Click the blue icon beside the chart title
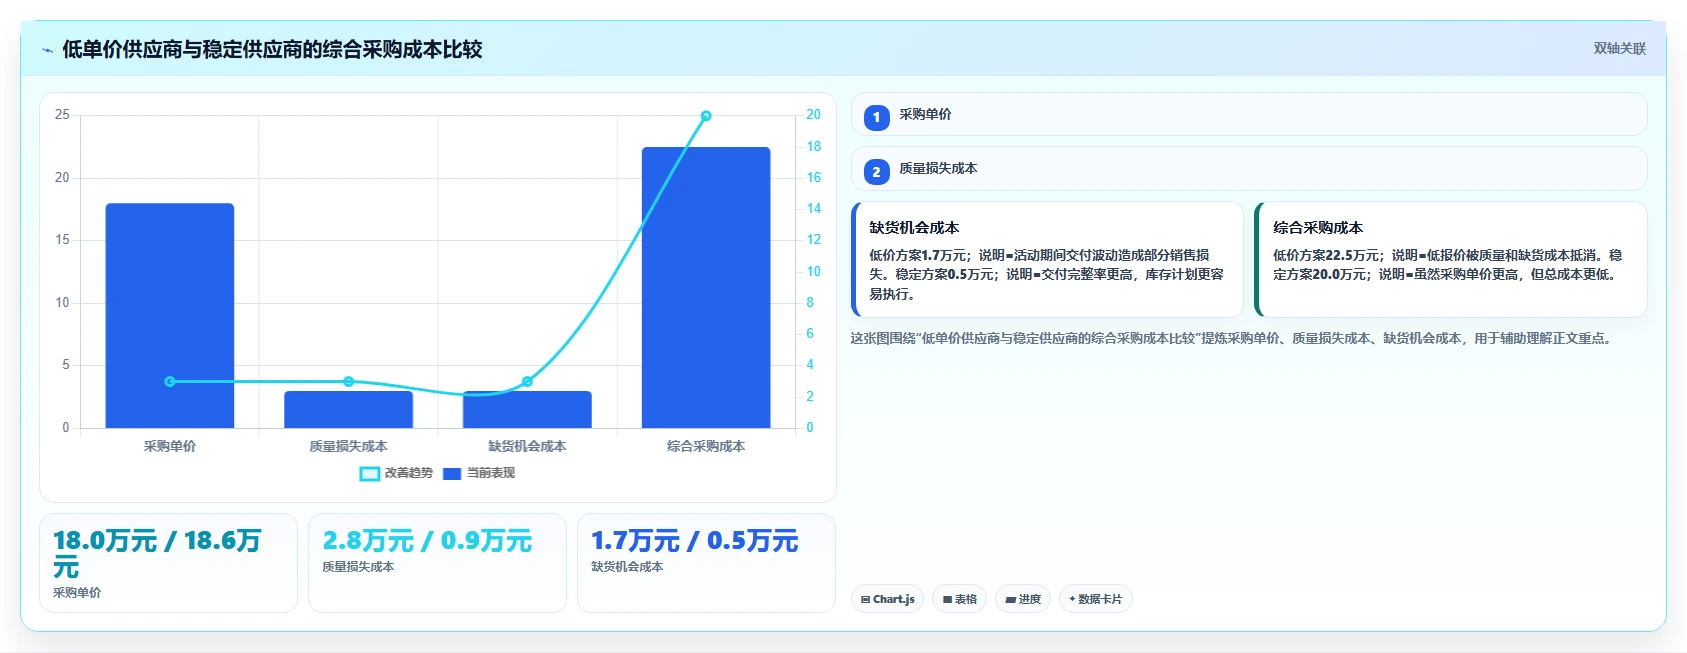The image size is (1687, 653). [x=47, y=50]
